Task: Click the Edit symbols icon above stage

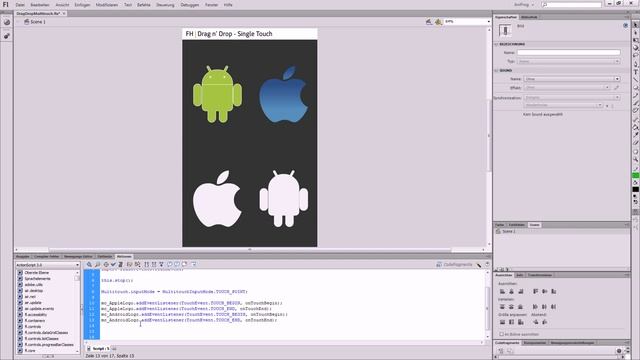Action: 438,22
